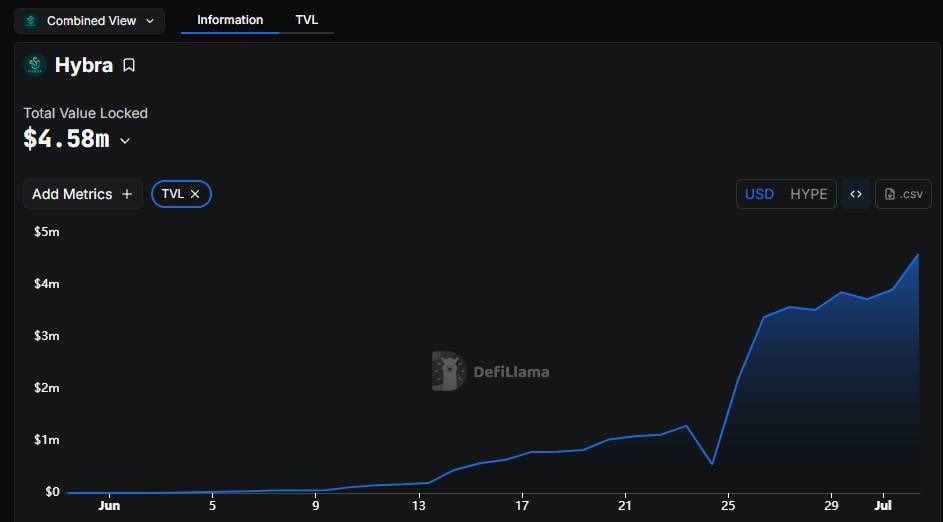The width and height of the screenshot is (943, 522).
Task: Click the chart dip near June 24
Action: click(x=712, y=464)
